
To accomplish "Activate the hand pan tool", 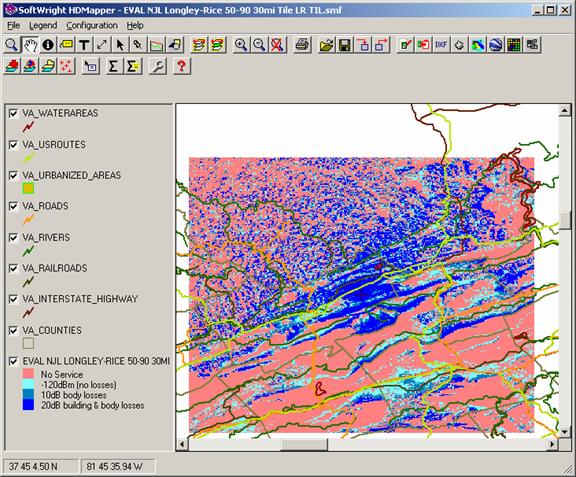I will point(30,45).
